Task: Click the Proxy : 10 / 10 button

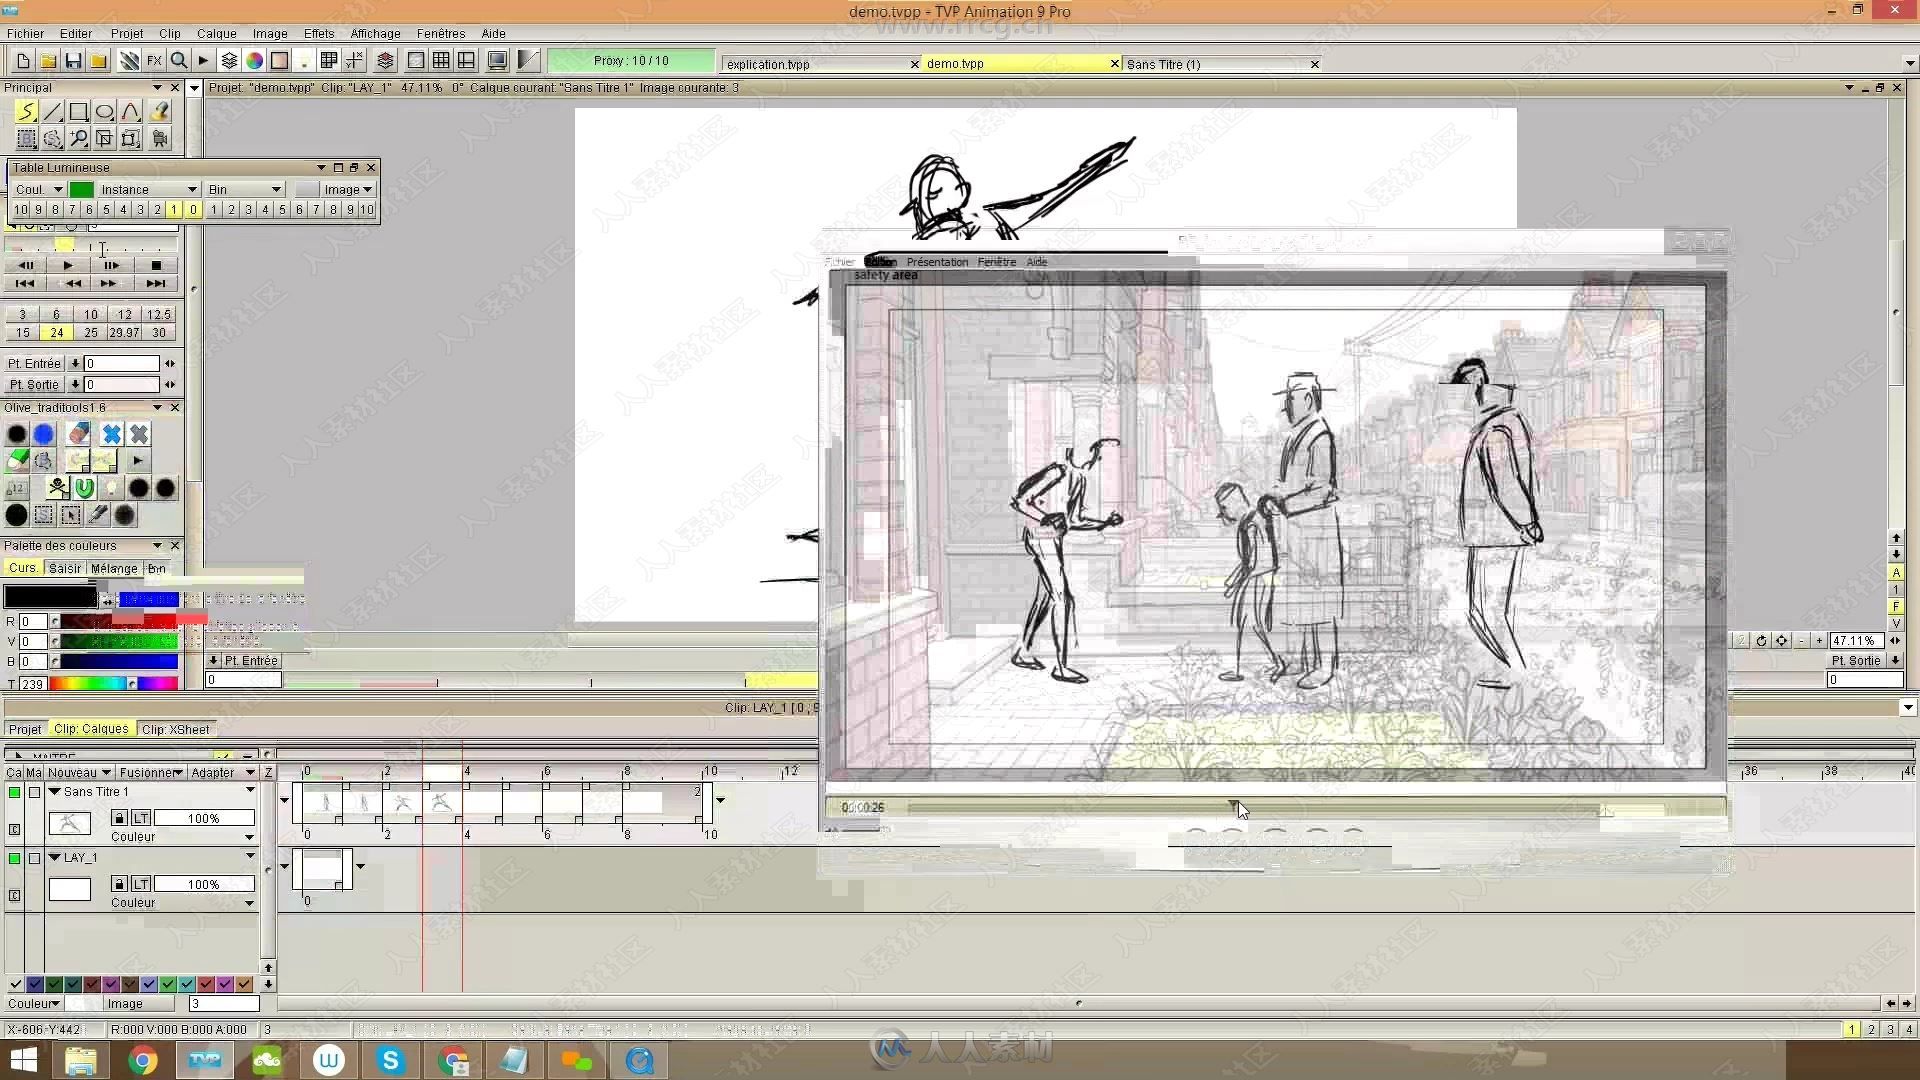Action: point(631,61)
